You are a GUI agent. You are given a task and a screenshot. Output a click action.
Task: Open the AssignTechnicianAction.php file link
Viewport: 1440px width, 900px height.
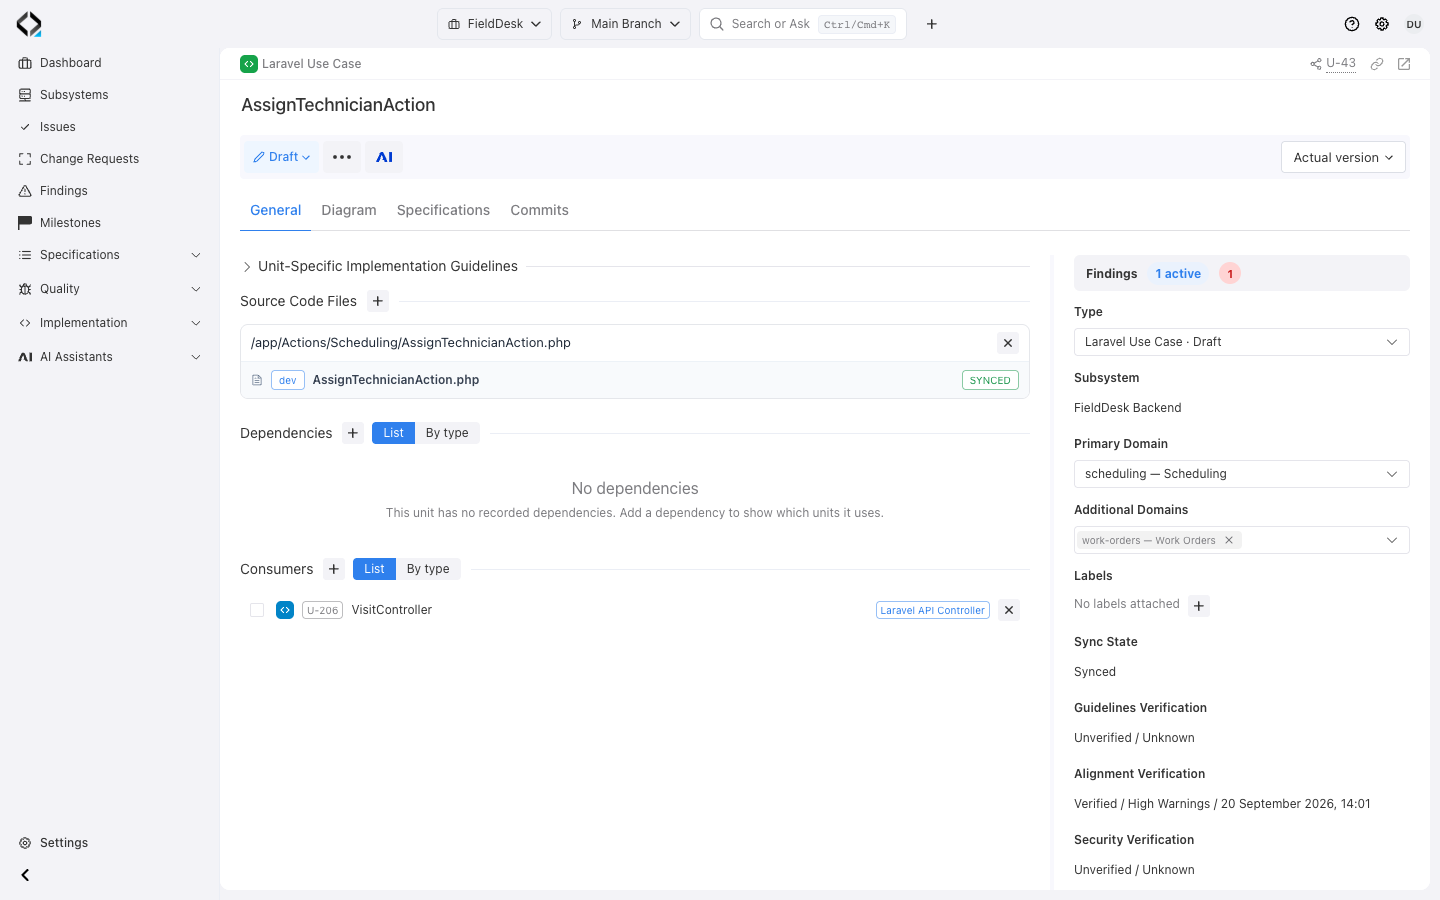pos(396,380)
